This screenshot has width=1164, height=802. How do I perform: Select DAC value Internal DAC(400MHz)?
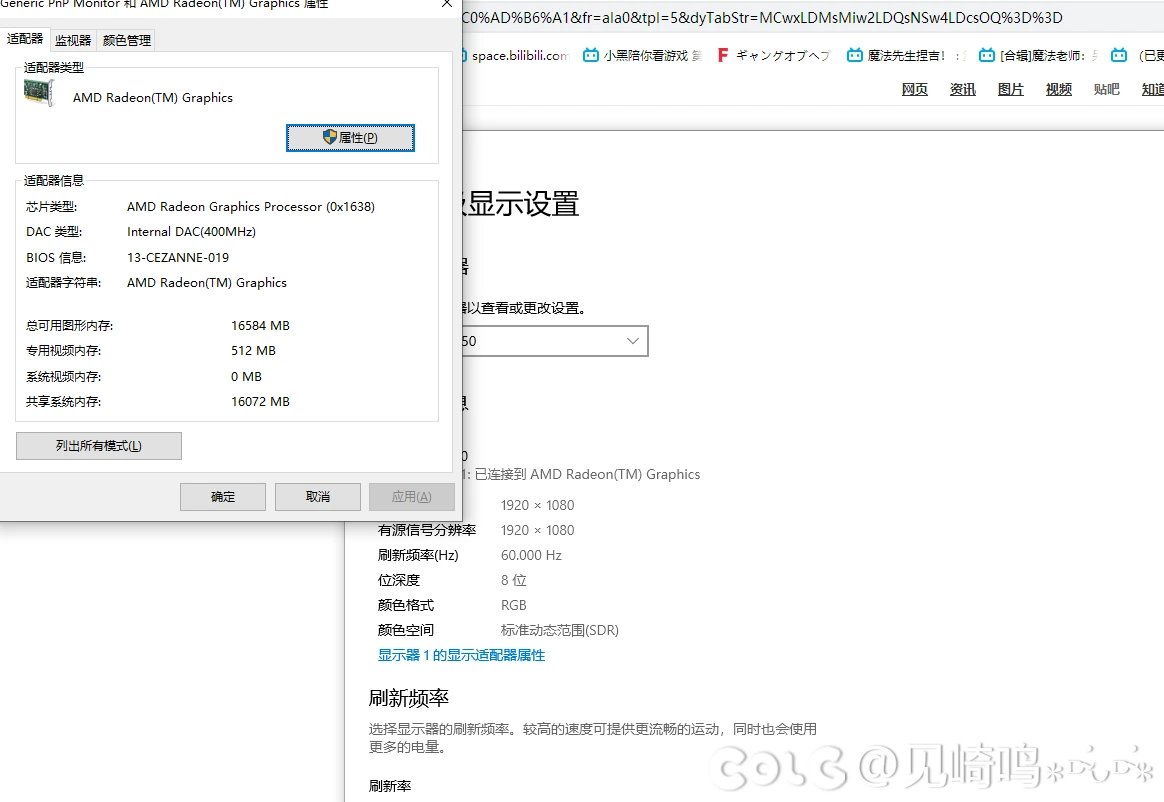[192, 232]
